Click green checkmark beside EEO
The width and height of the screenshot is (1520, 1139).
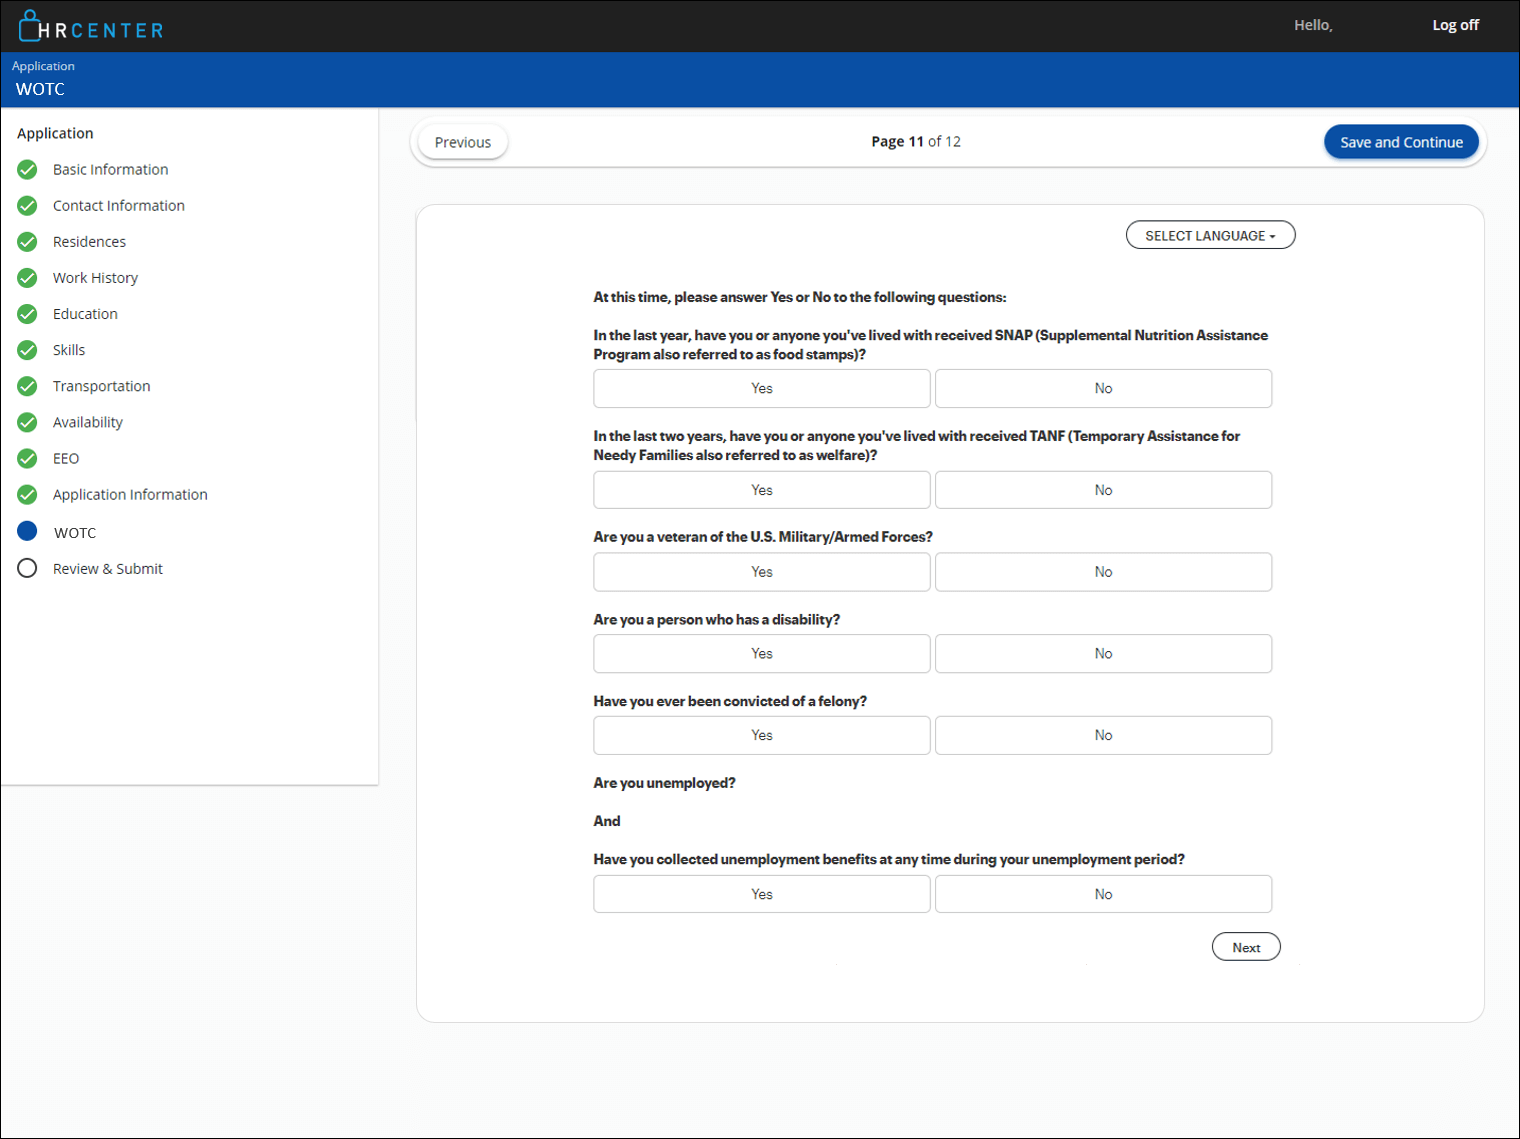tap(27, 458)
